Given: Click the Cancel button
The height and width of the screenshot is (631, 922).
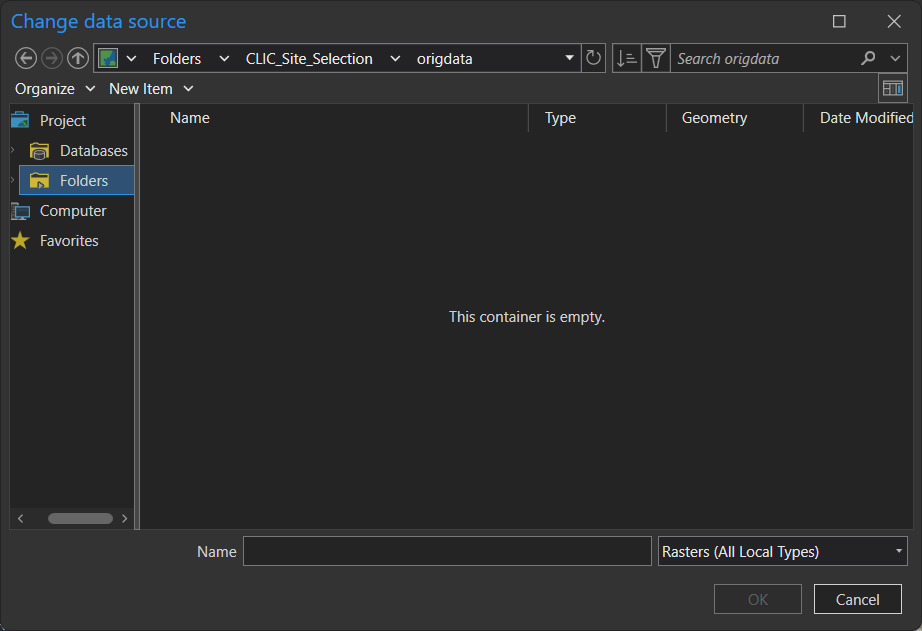Looking at the screenshot, I should coord(857,599).
